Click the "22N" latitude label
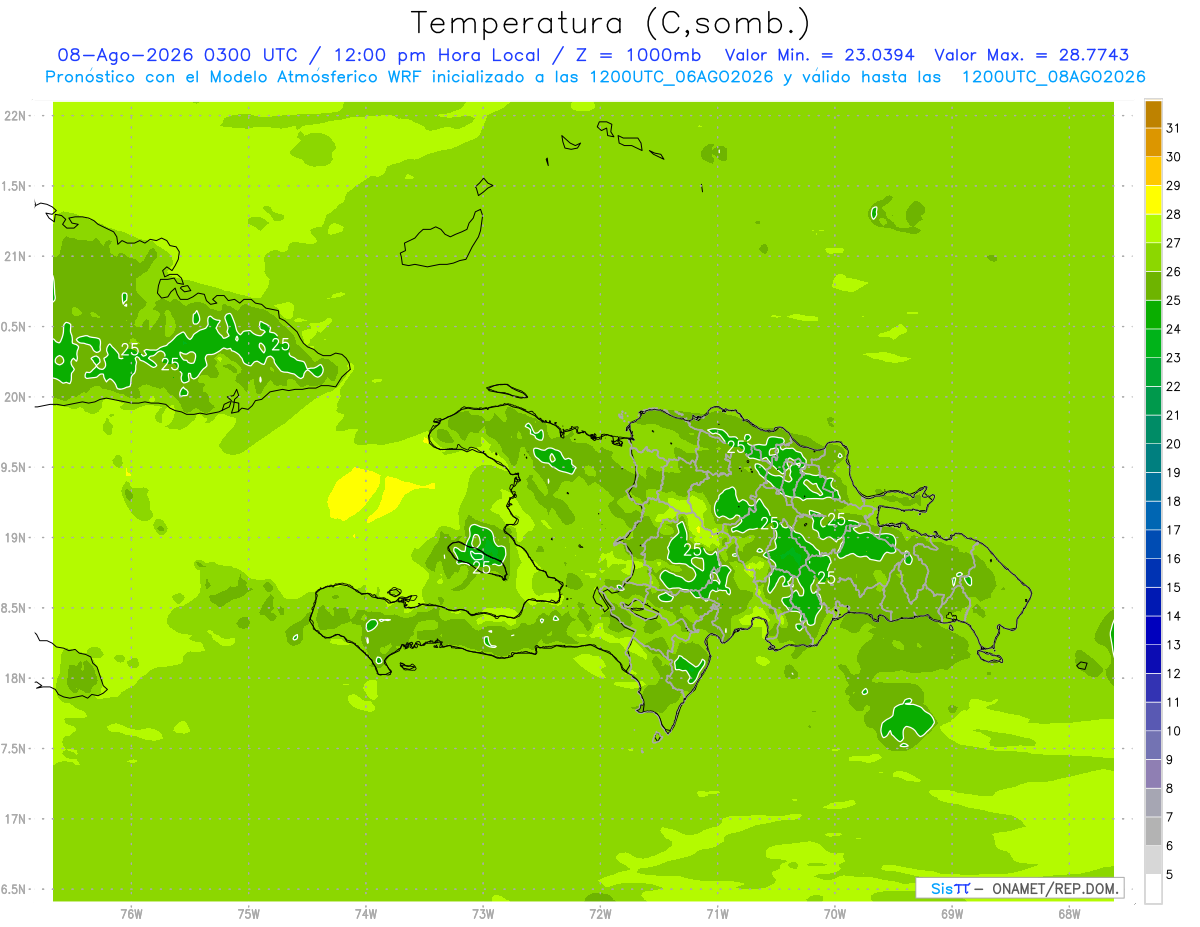Image resolution: width=1200 pixels, height=927 pixels. [x=14, y=116]
